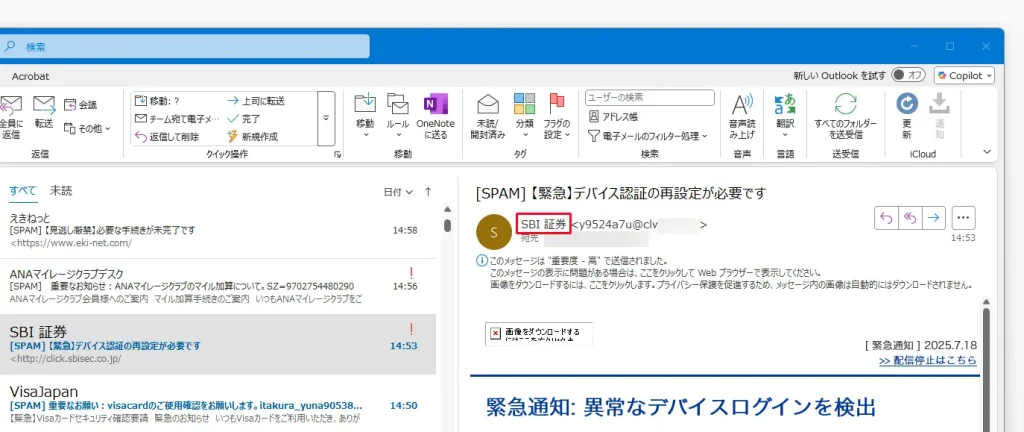Click the sender avatar circle S
The width and height of the screenshot is (1024, 432).
[494, 232]
